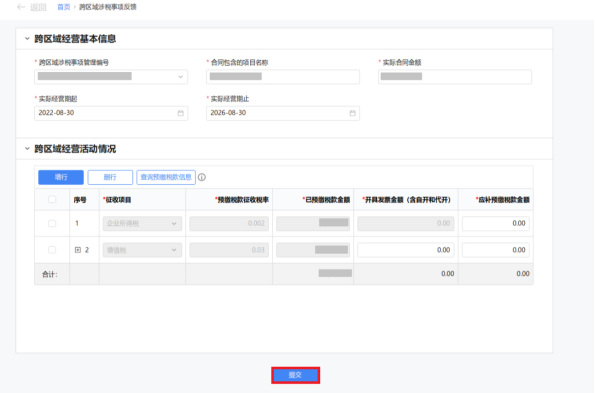Check the checkbox for row 2
This screenshot has width=595, height=393.
[52, 250]
